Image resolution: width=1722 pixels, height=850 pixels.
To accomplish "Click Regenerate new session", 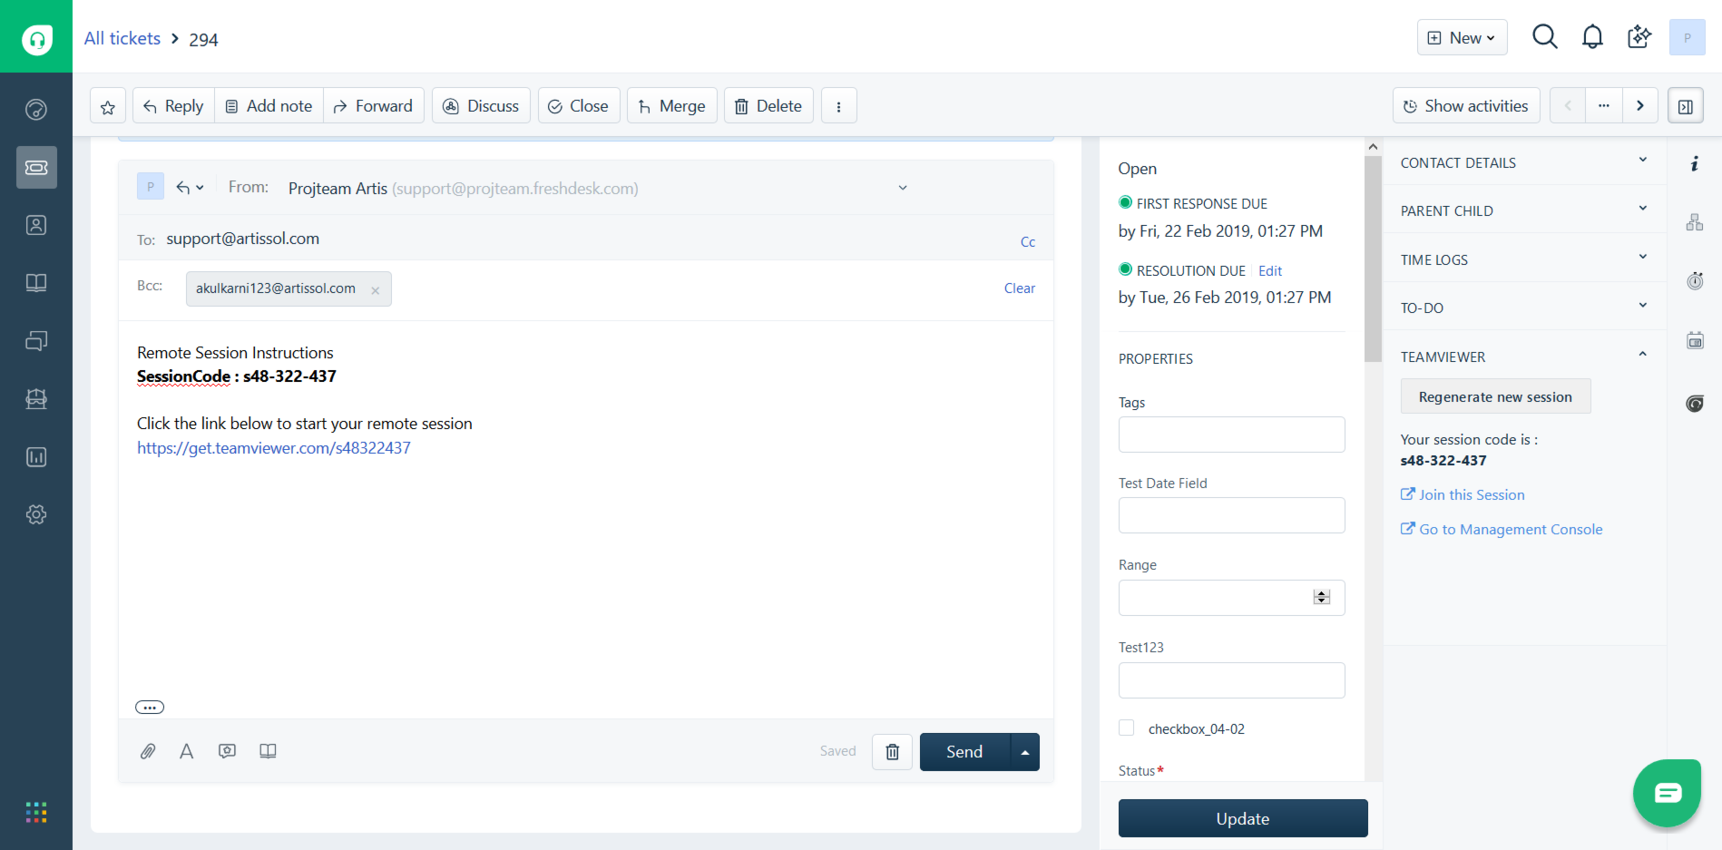I will tap(1495, 397).
